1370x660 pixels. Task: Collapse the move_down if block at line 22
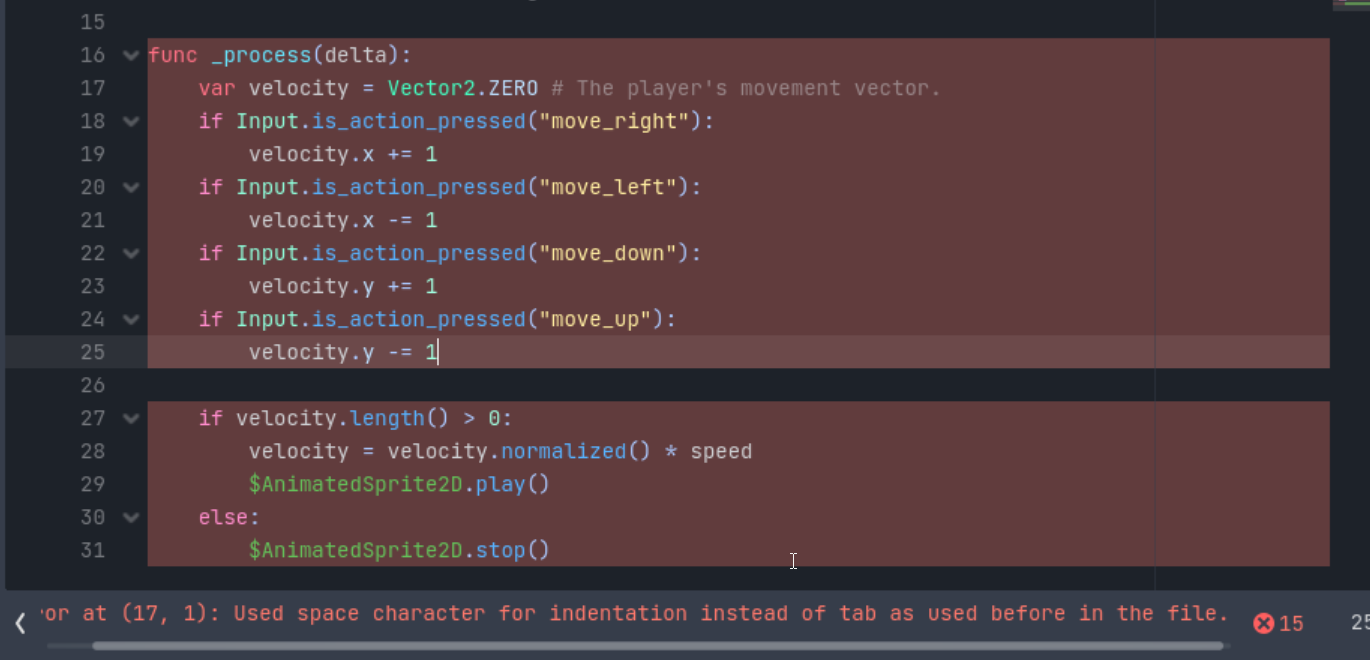(130, 253)
